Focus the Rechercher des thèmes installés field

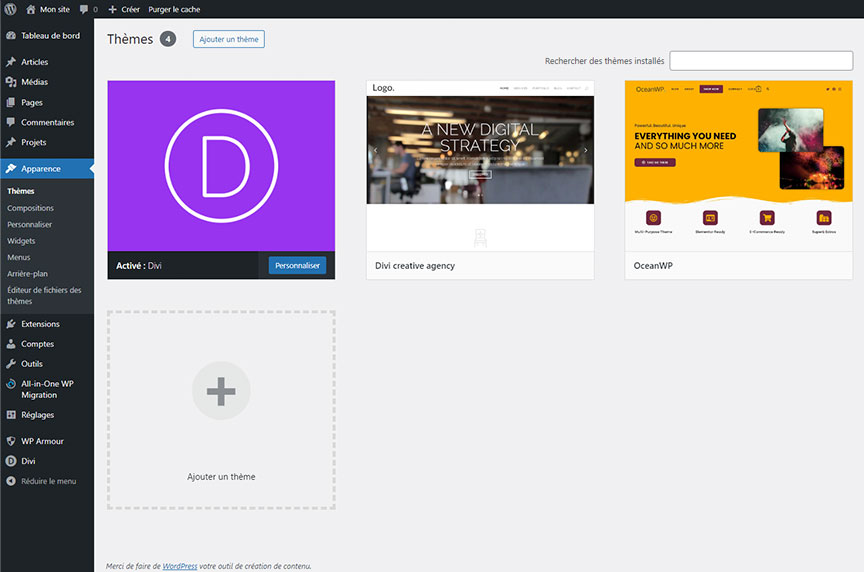(x=761, y=61)
